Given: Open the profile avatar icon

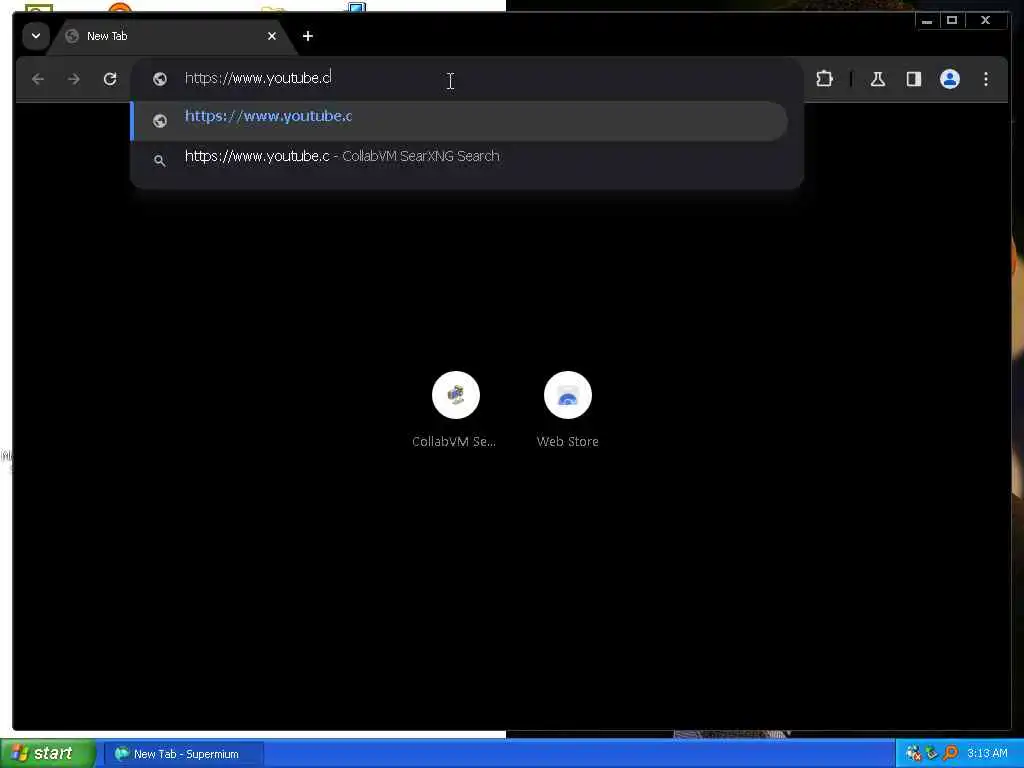Looking at the screenshot, I should pos(950,79).
